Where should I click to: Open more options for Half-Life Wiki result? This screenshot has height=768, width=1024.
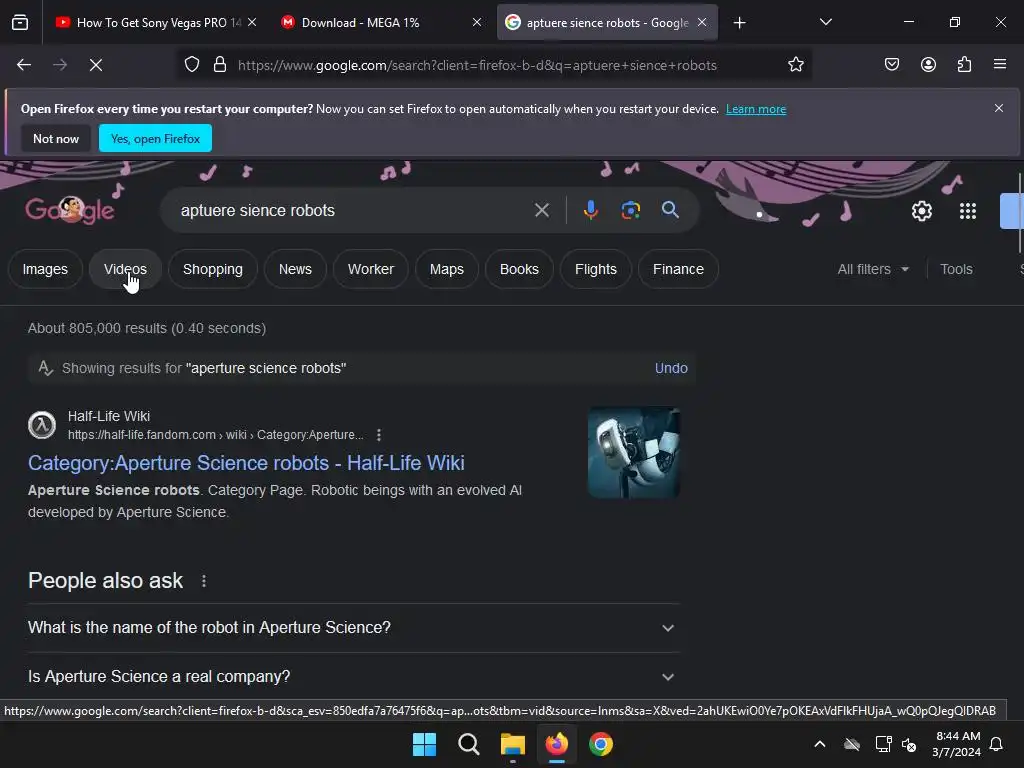tap(379, 435)
